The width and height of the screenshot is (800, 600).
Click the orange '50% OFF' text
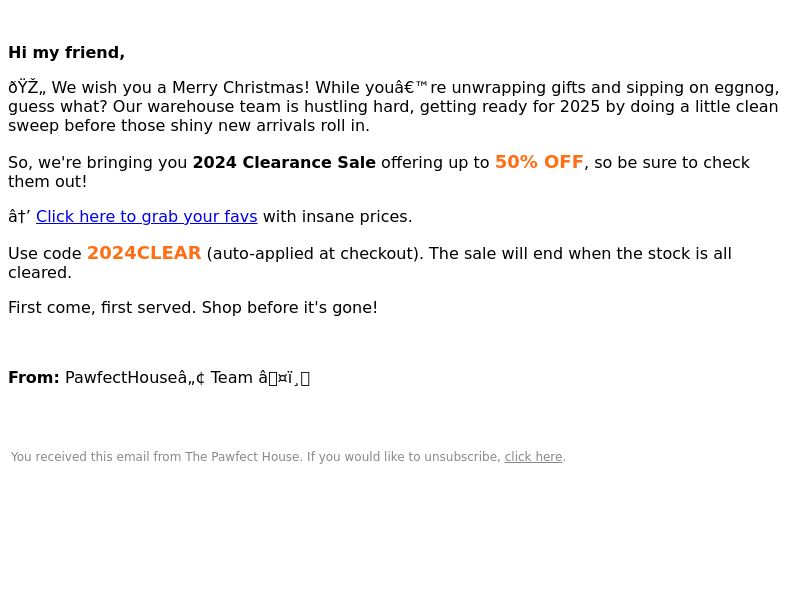pos(539,162)
